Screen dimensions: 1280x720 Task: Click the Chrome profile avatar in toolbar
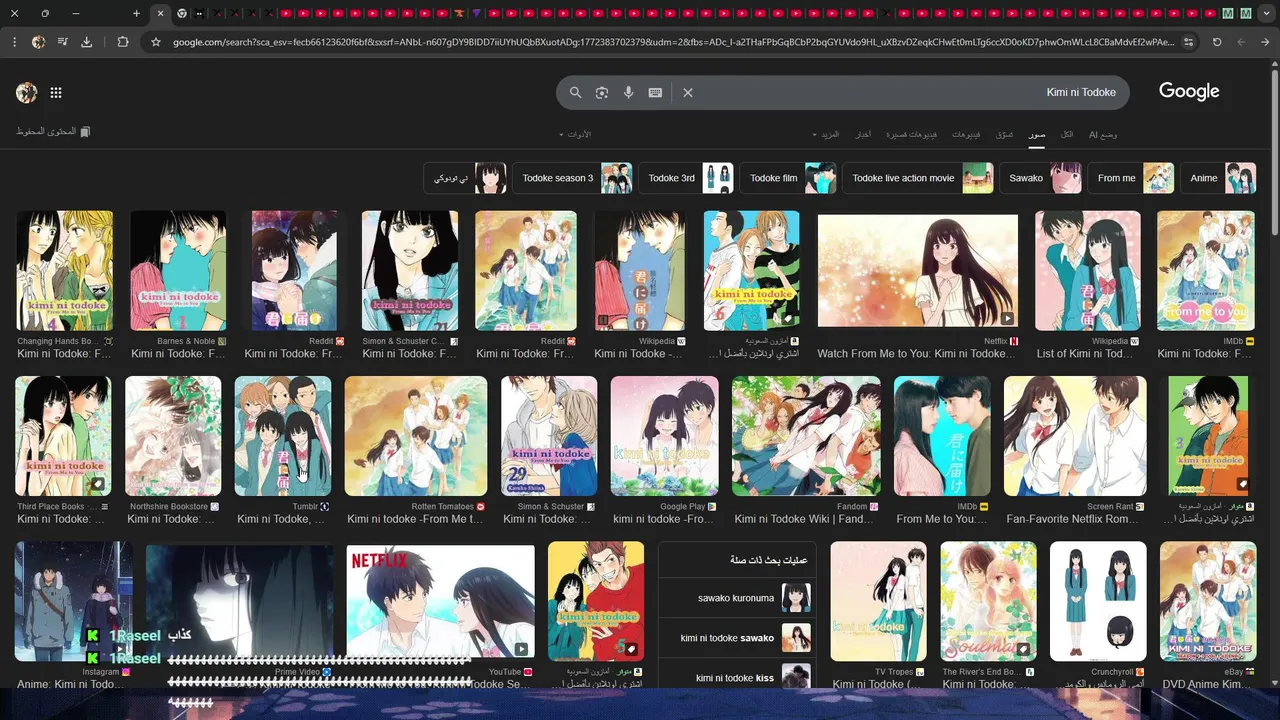coord(38,42)
